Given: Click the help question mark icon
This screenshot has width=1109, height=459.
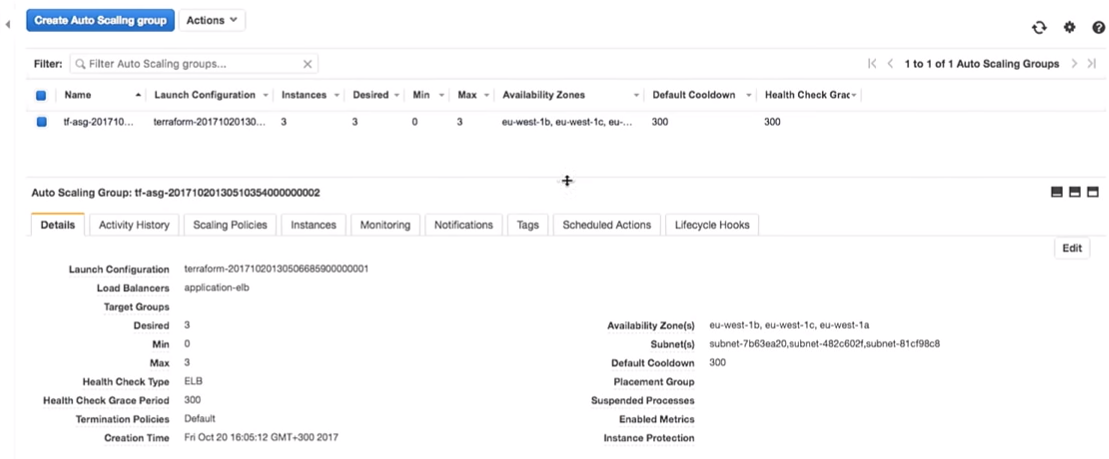Looking at the screenshot, I should [1098, 28].
